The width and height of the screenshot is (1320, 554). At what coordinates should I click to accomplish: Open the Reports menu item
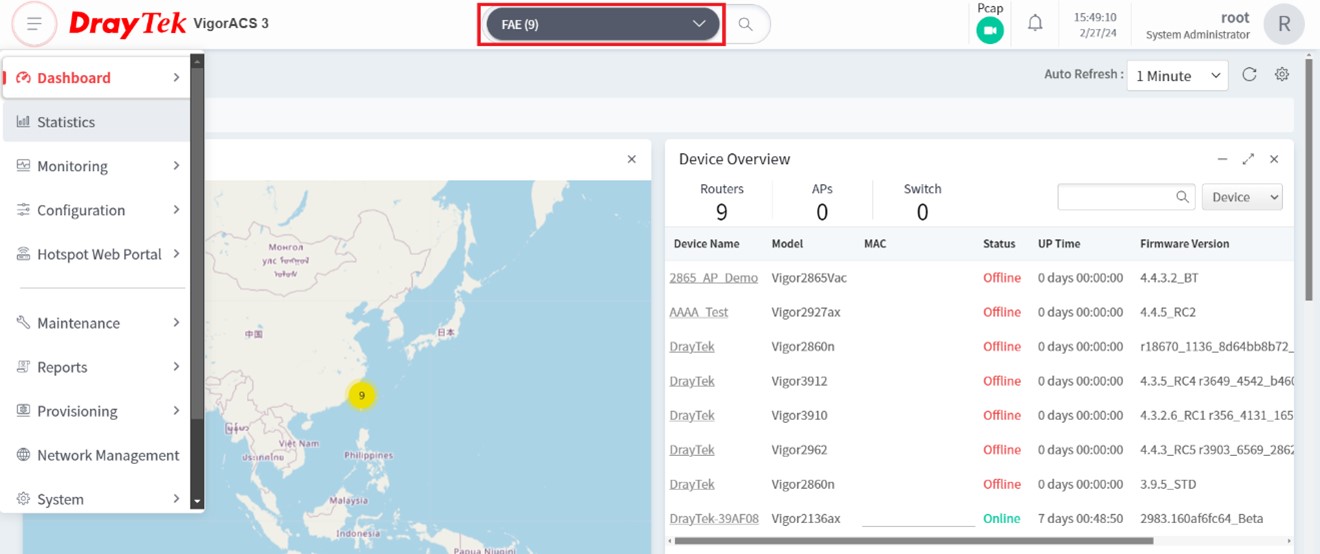pos(97,367)
